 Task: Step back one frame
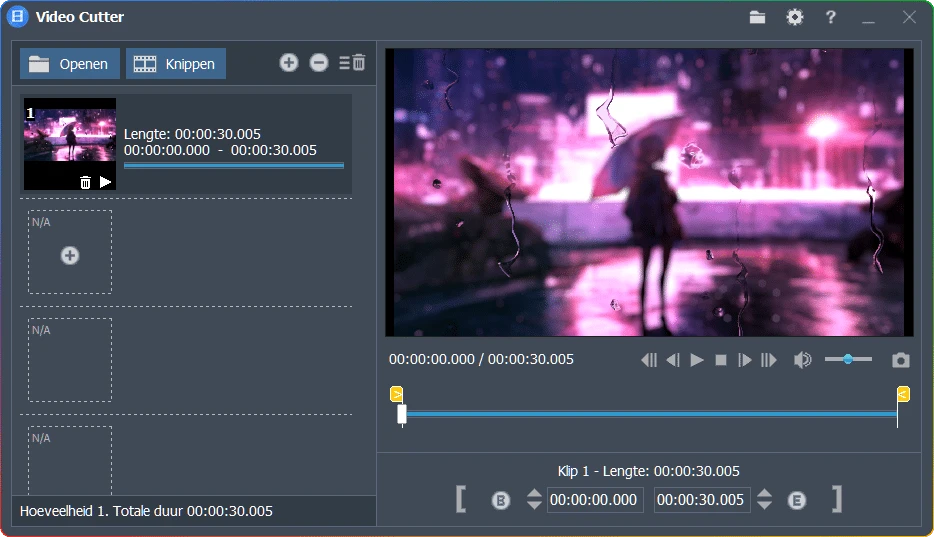pos(673,360)
